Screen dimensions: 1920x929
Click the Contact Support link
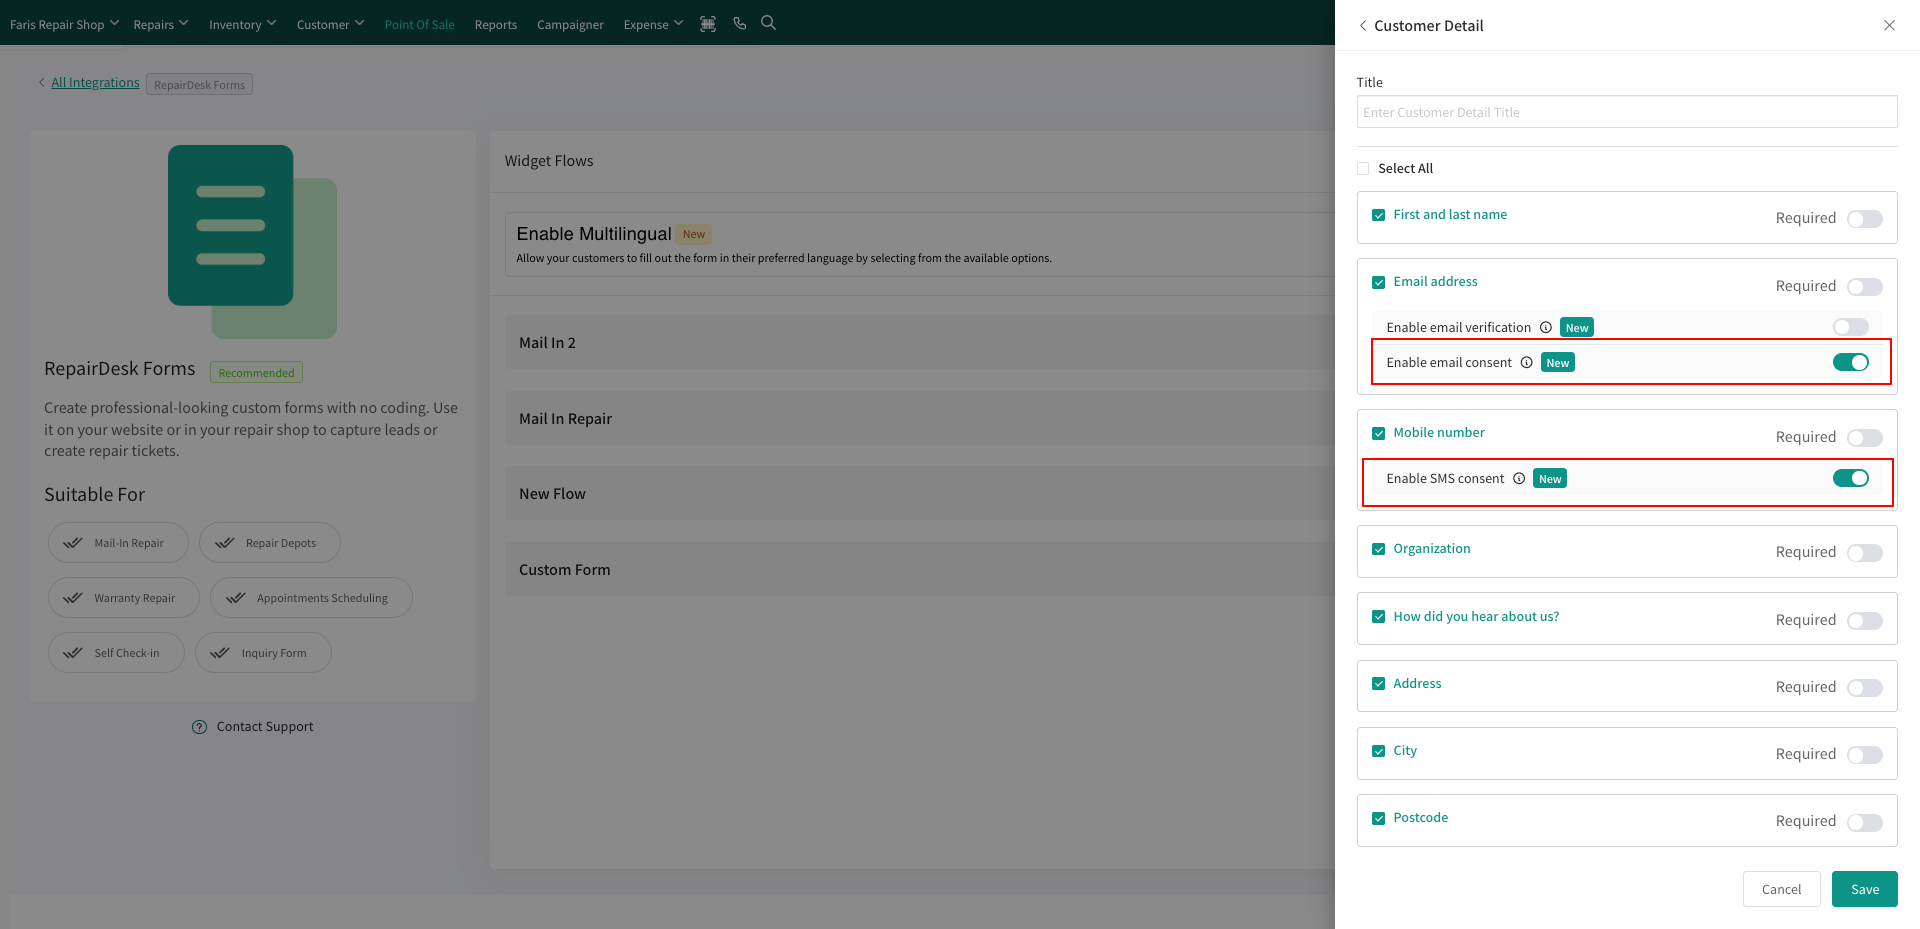coord(265,727)
